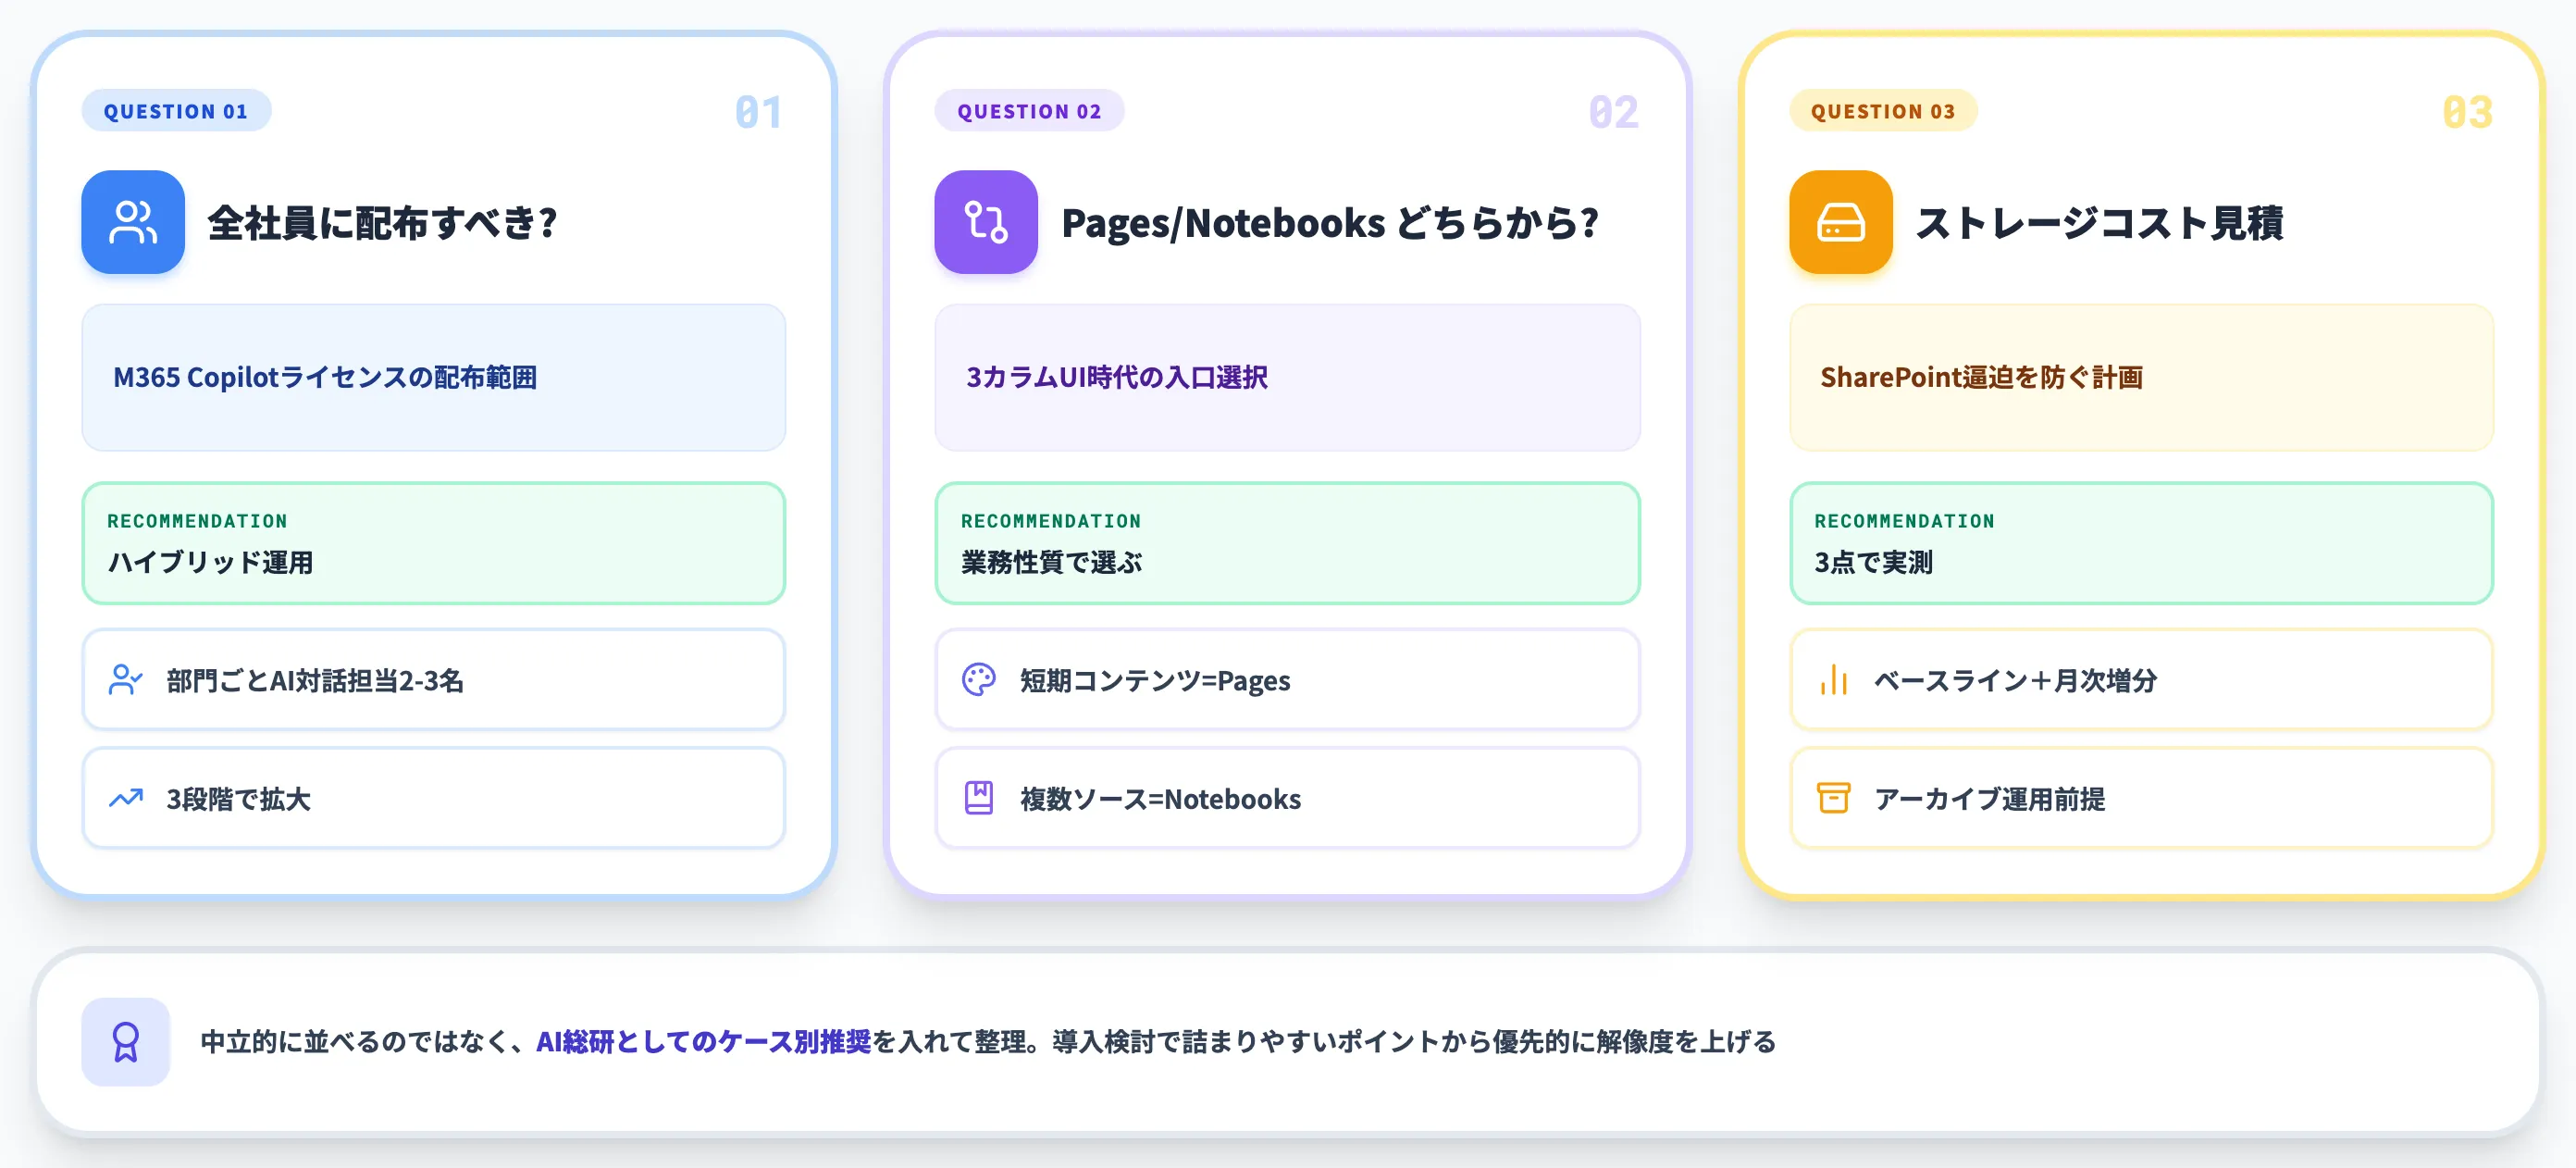Select the 短期コンテンツ=Pages row
Image resolution: width=2576 pixels, height=1168 pixels.
coord(1287,680)
